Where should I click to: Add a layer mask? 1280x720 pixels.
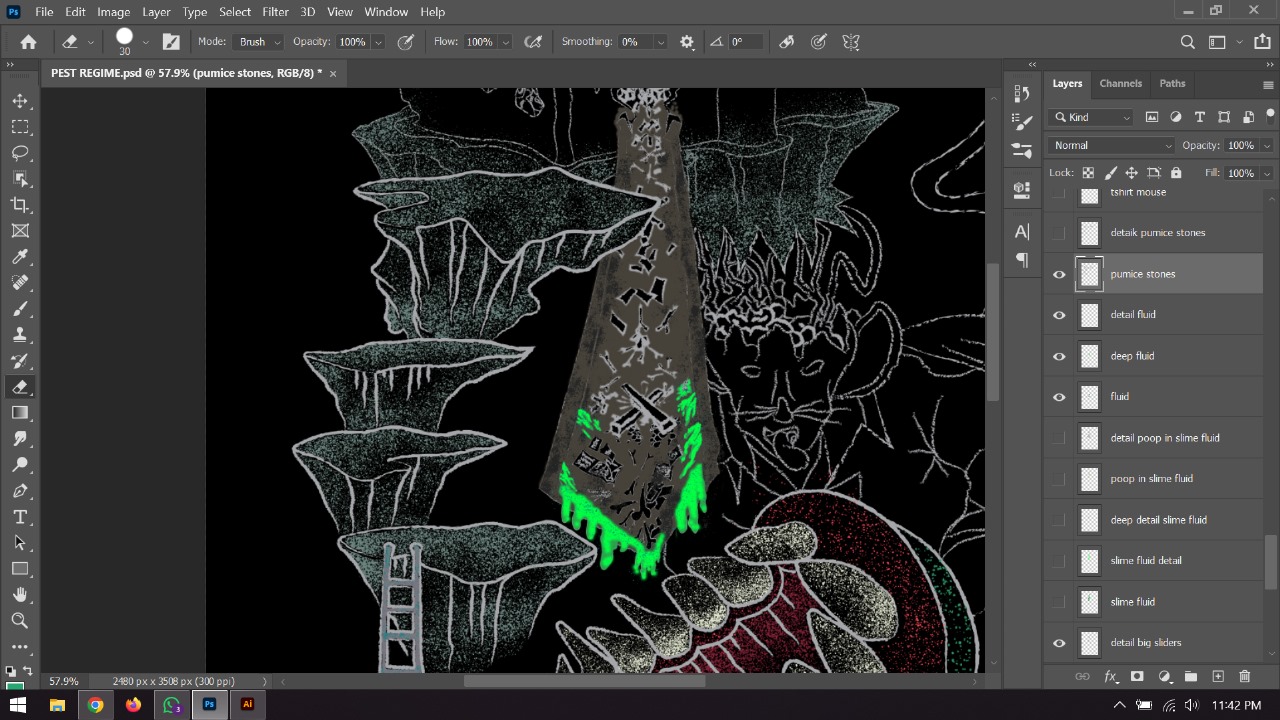coord(1137,677)
